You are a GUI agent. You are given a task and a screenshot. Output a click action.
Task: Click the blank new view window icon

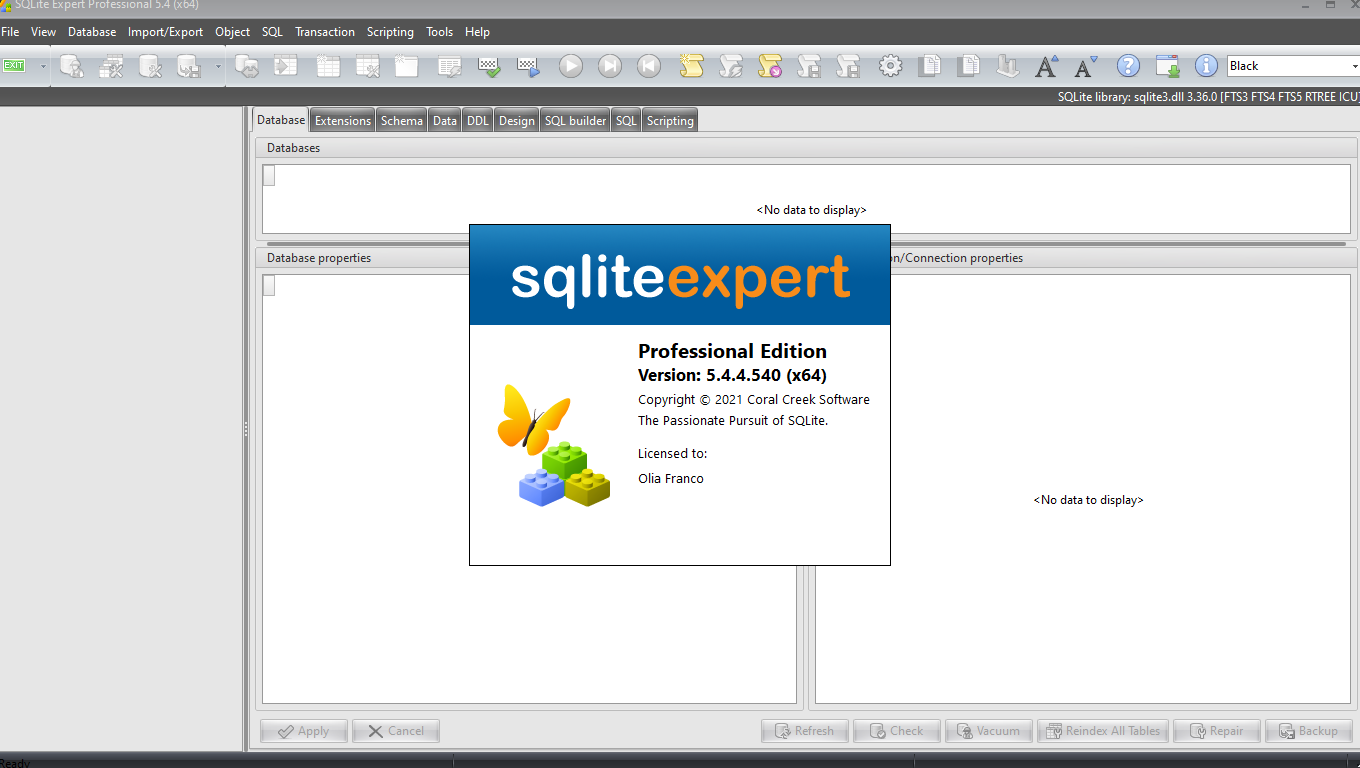click(406, 66)
